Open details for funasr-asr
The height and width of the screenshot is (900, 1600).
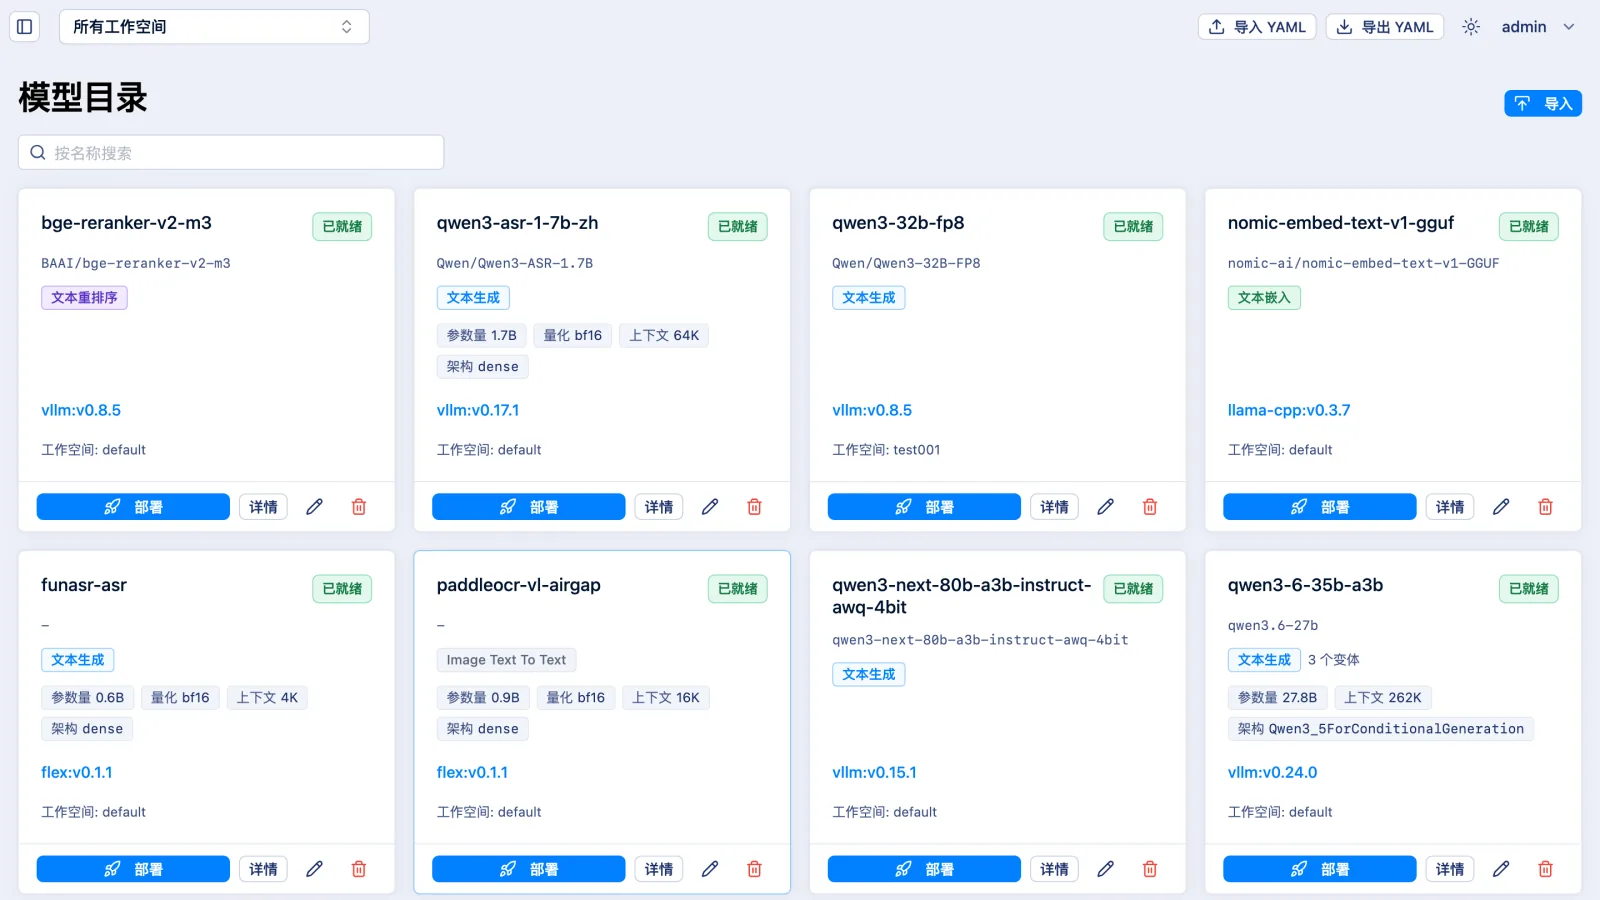pyautogui.click(x=264, y=869)
